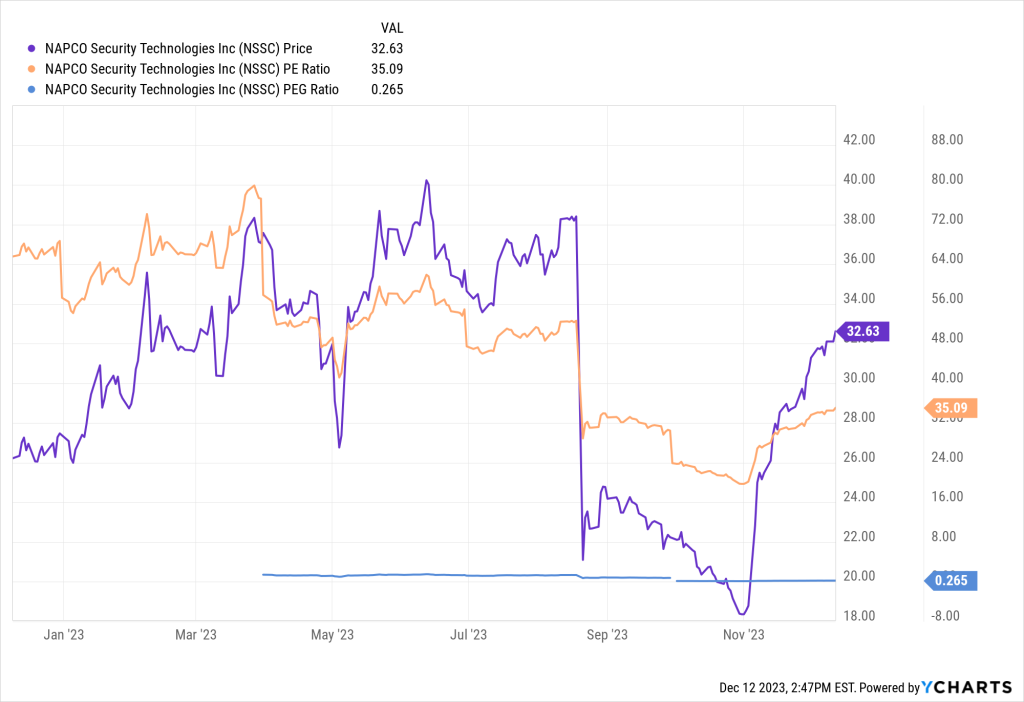The width and height of the screenshot is (1024, 702).
Task: Click the May '23 axis label
Action: tap(333, 635)
